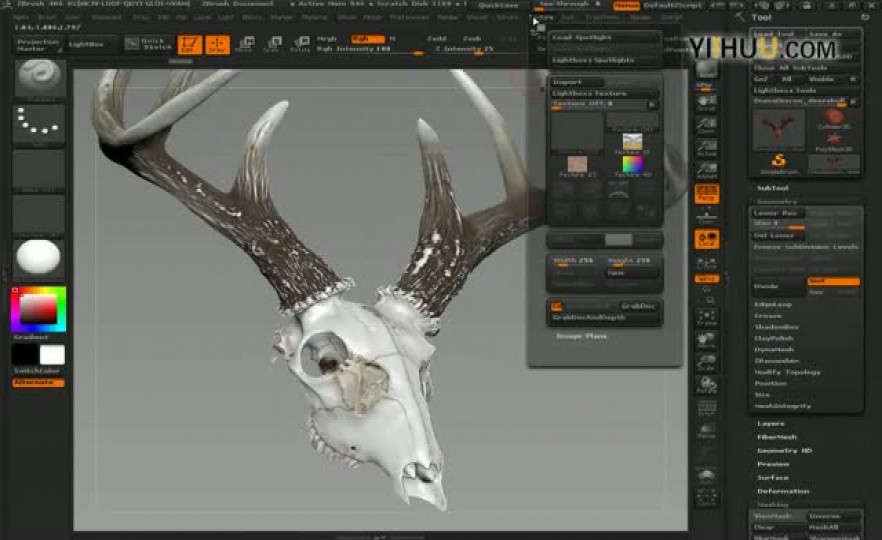Open the Zplugin menu
The width and height of the screenshot is (882, 540).
[639, 17]
